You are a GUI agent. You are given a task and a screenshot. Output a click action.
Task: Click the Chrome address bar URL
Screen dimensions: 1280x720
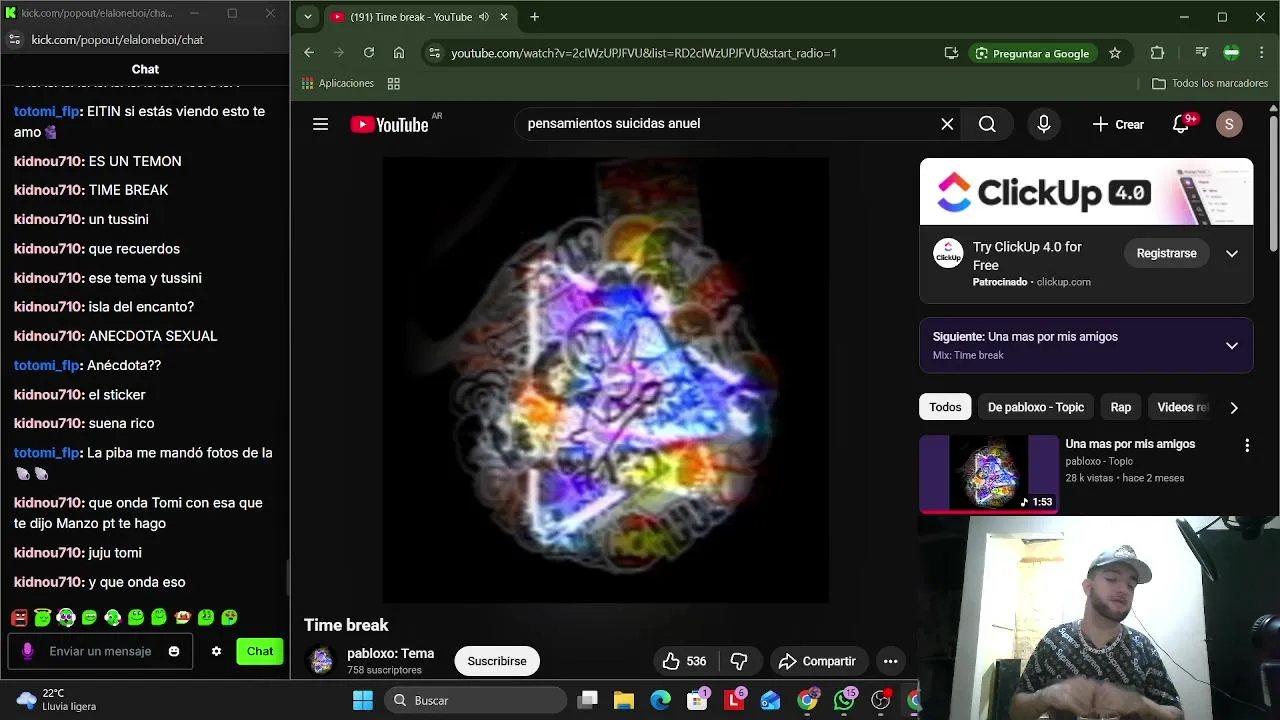[644, 53]
